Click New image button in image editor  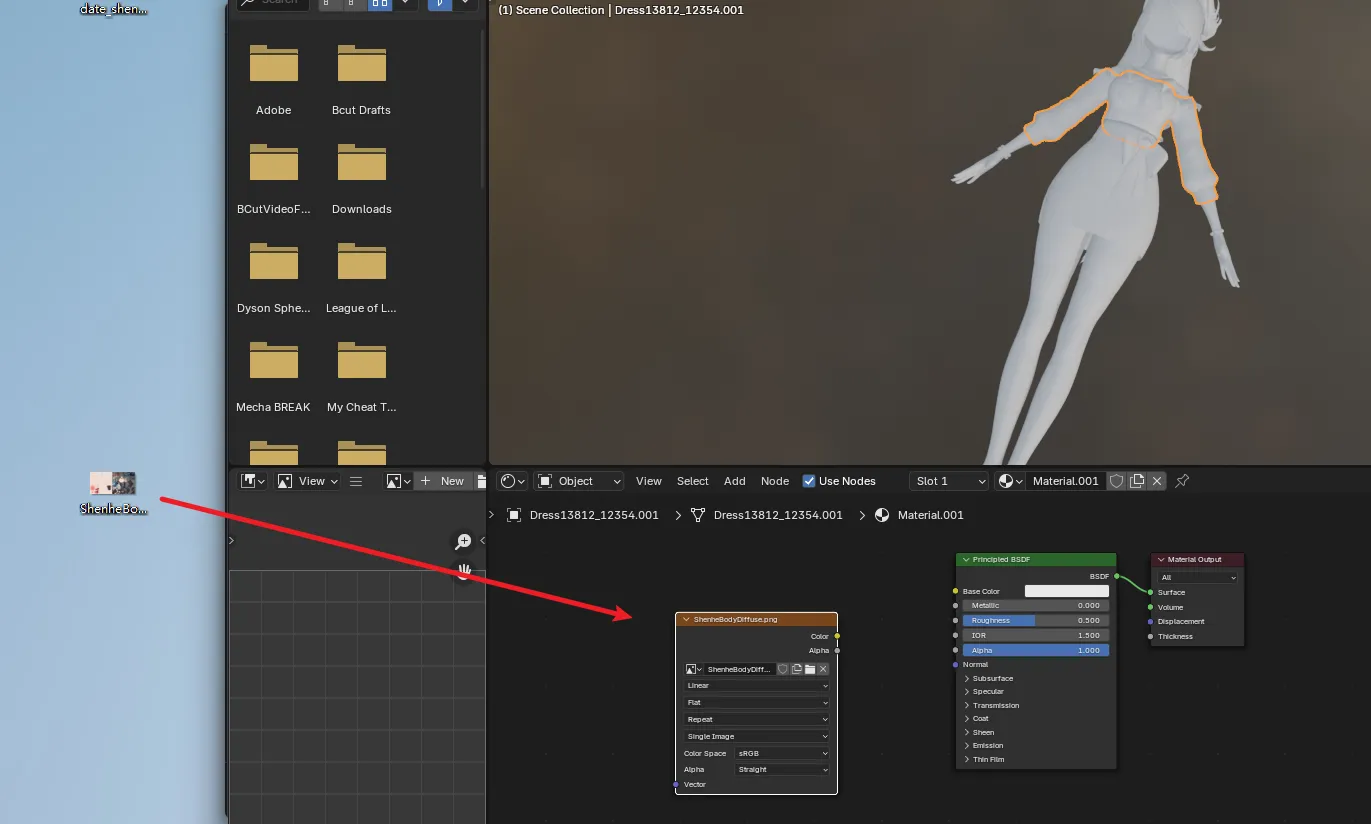pos(442,481)
